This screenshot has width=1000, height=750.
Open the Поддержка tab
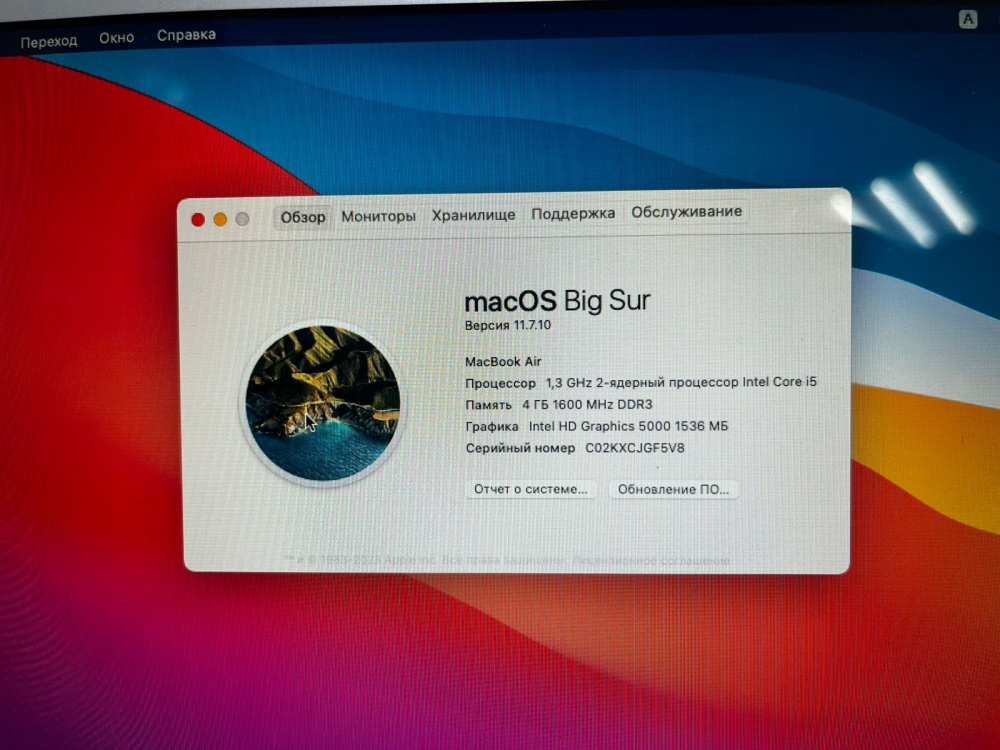[x=573, y=214]
